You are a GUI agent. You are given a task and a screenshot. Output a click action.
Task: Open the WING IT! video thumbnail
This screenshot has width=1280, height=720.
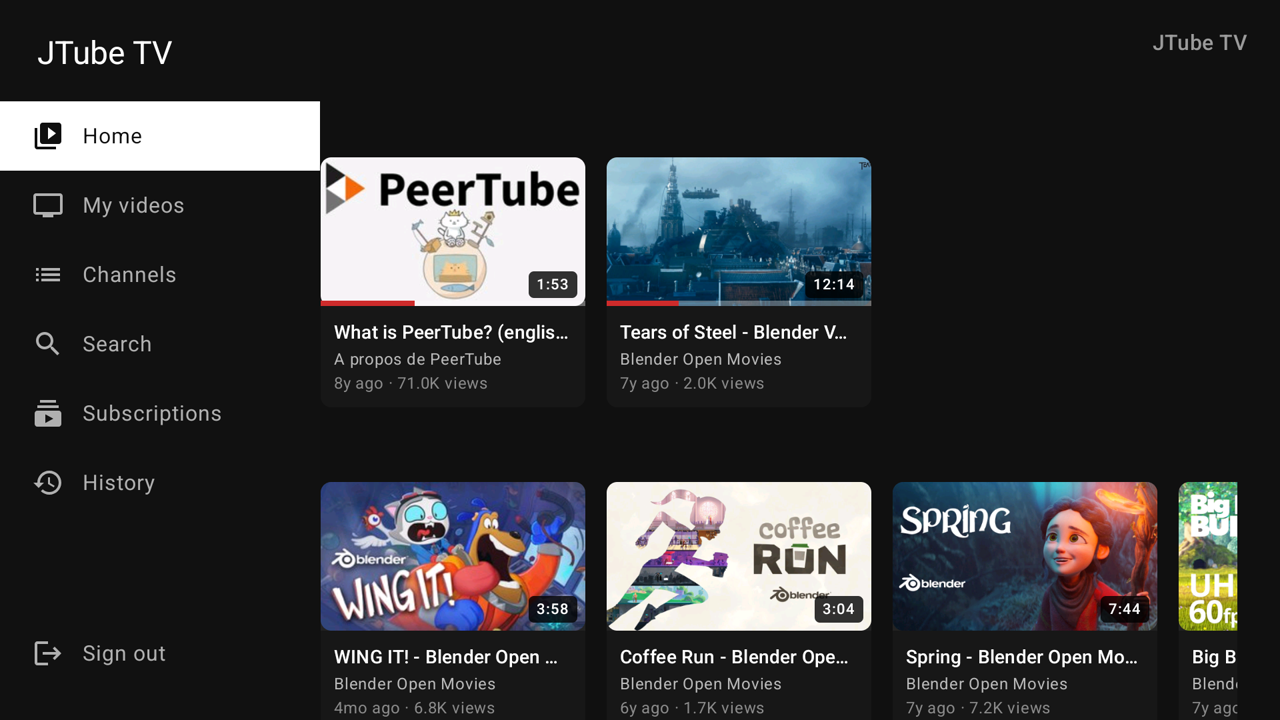453,556
